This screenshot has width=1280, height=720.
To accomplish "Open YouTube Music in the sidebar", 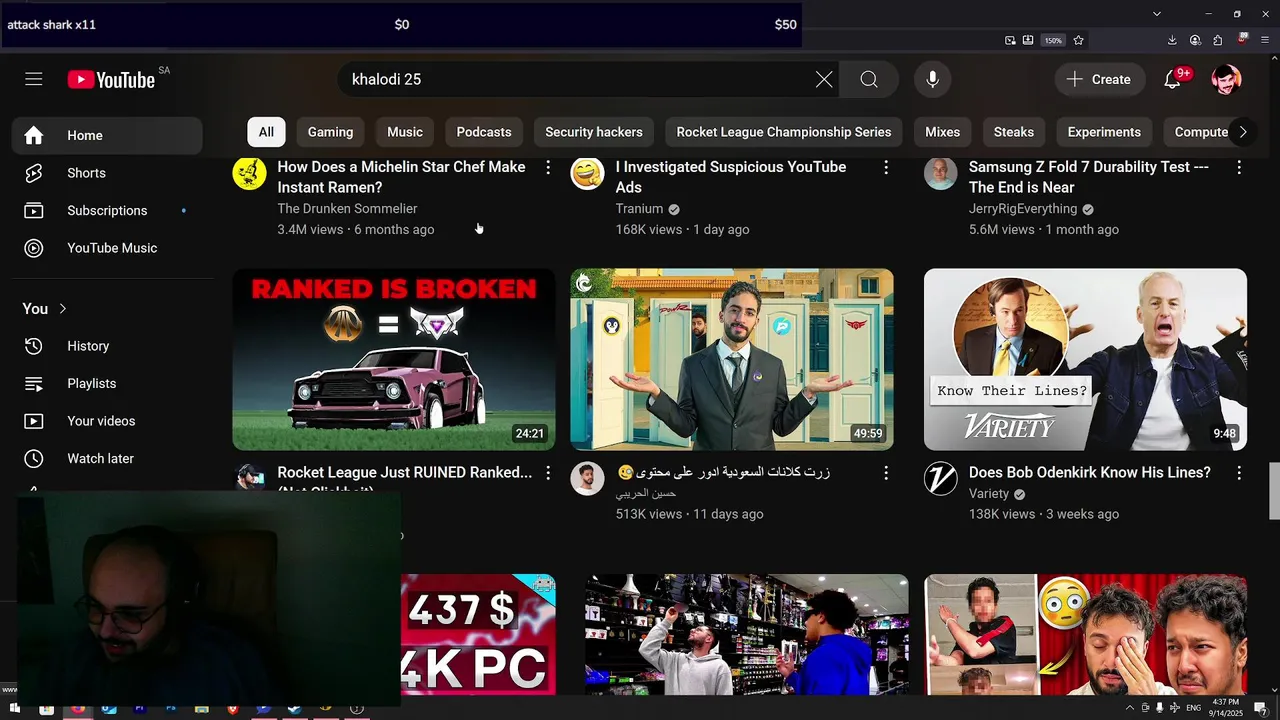I will pos(107,248).
